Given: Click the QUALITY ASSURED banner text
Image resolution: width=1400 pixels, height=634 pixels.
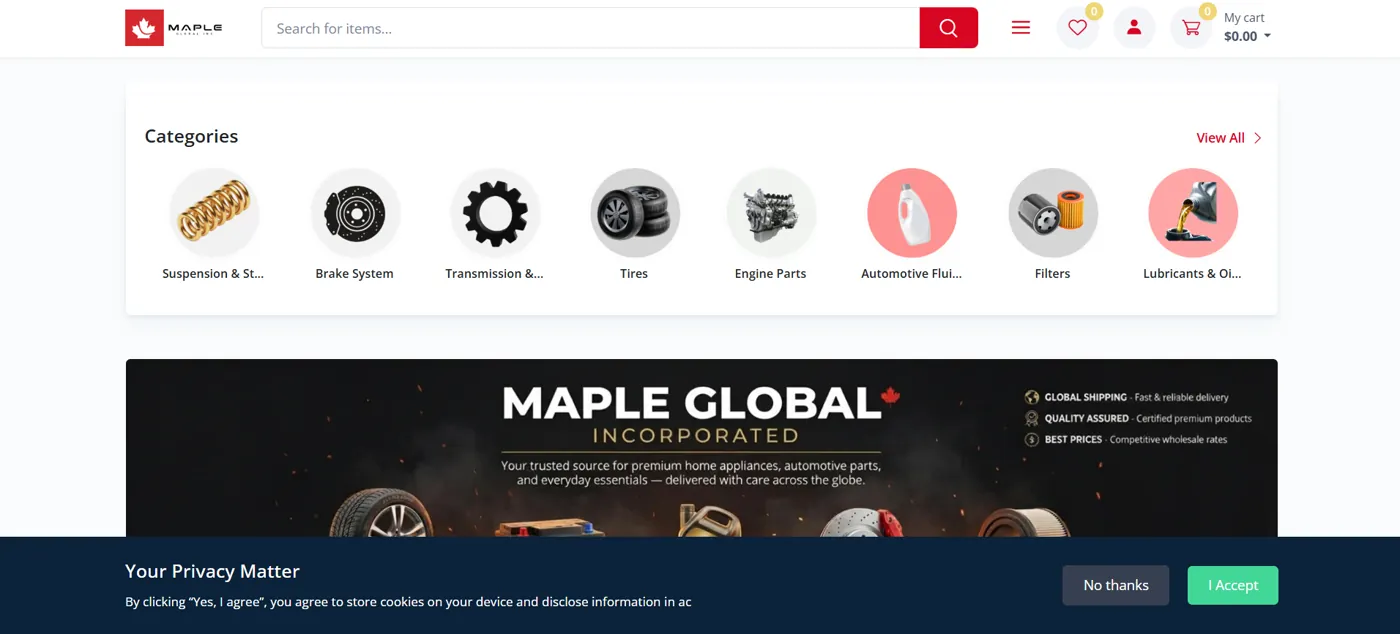Looking at the screenshot, I should point(1087,418).
